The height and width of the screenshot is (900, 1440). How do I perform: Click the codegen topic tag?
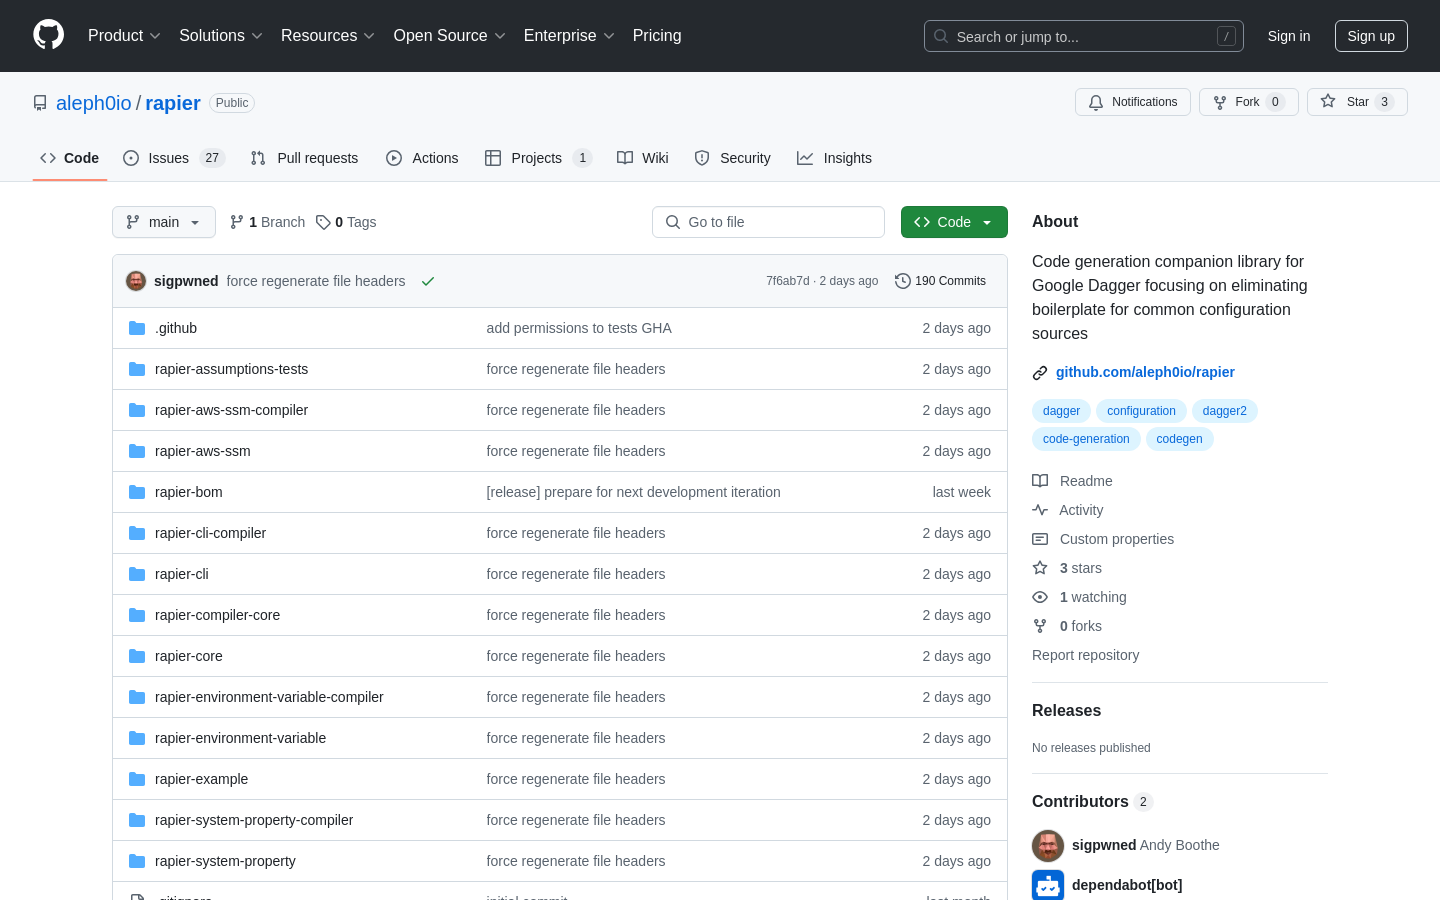point(1179,439)
